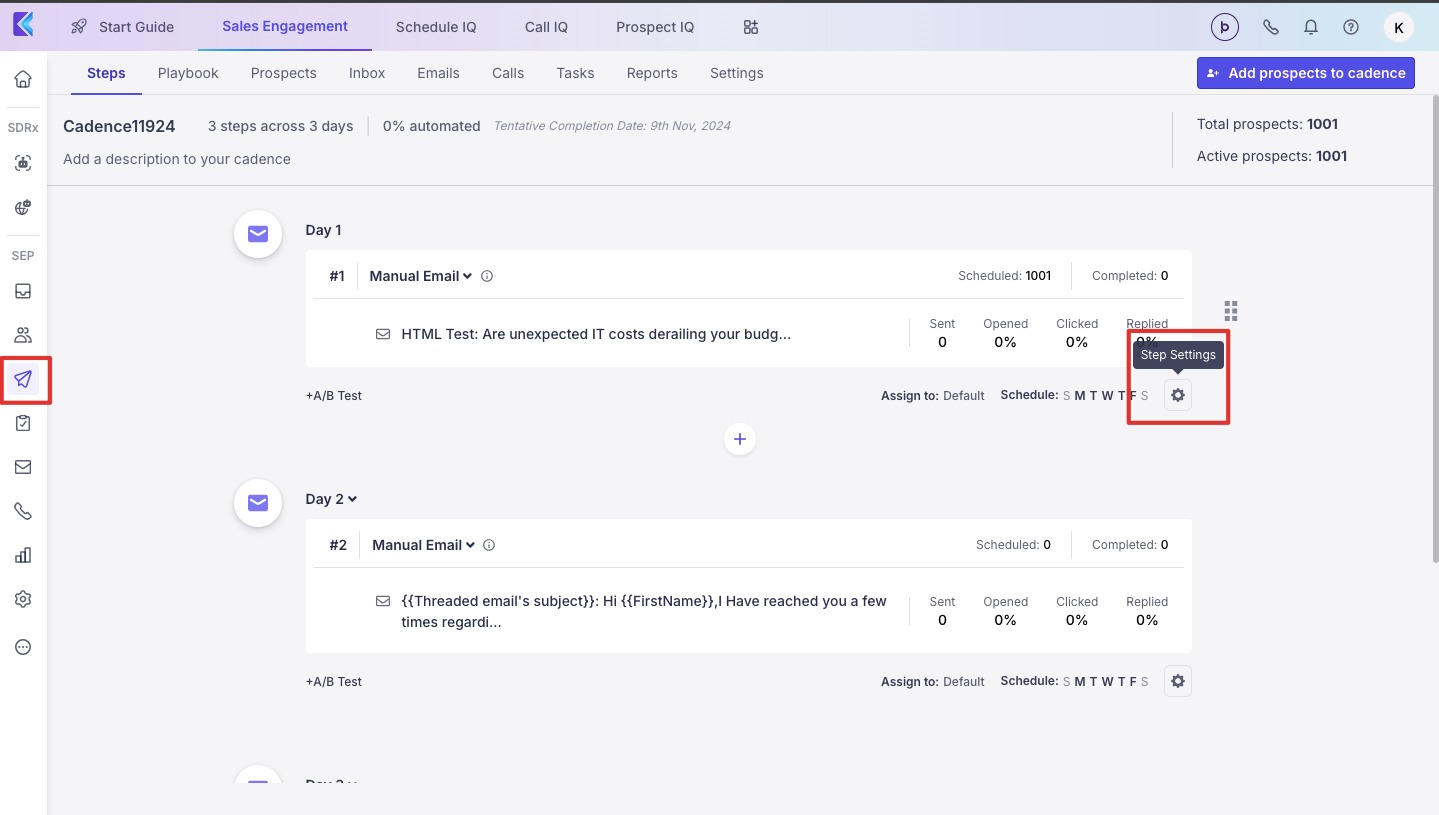Switch to the Reports sub-tab
The width and height of the screenshot is (1439, 815).
click(652, 73)
